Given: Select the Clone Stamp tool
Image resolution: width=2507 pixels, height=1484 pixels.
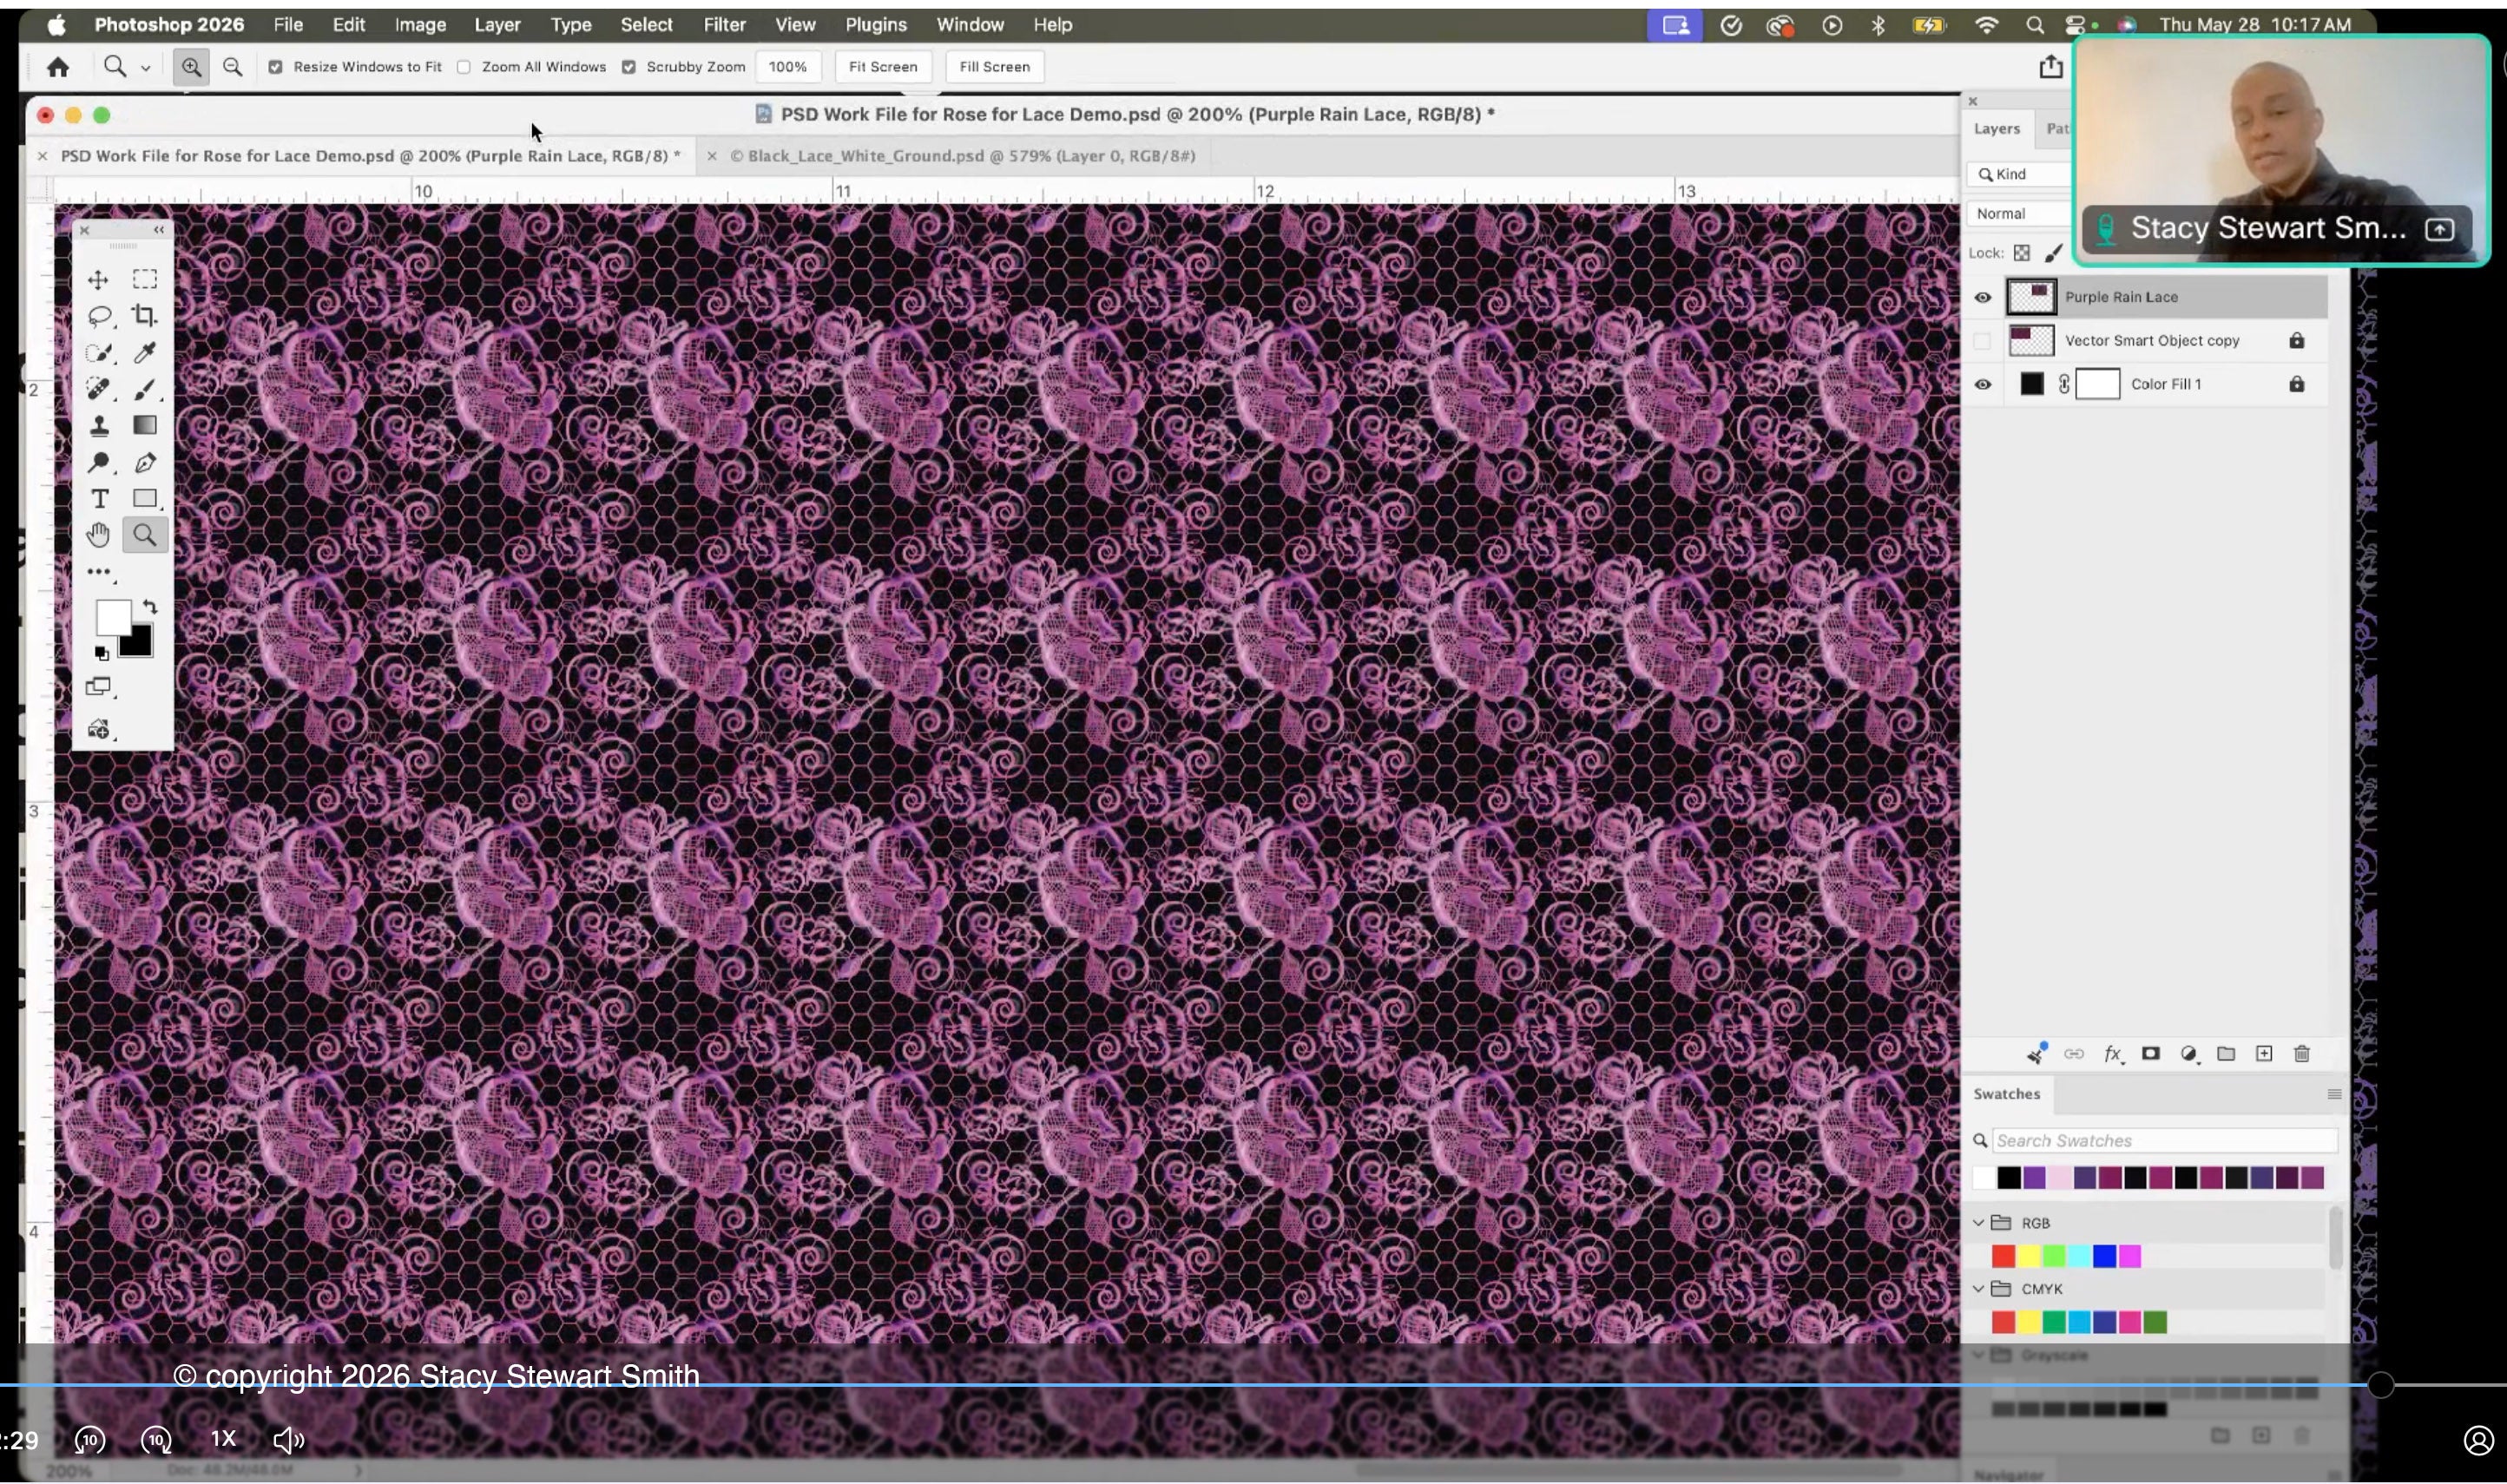Looking at the screenshot, I should 98,426.
